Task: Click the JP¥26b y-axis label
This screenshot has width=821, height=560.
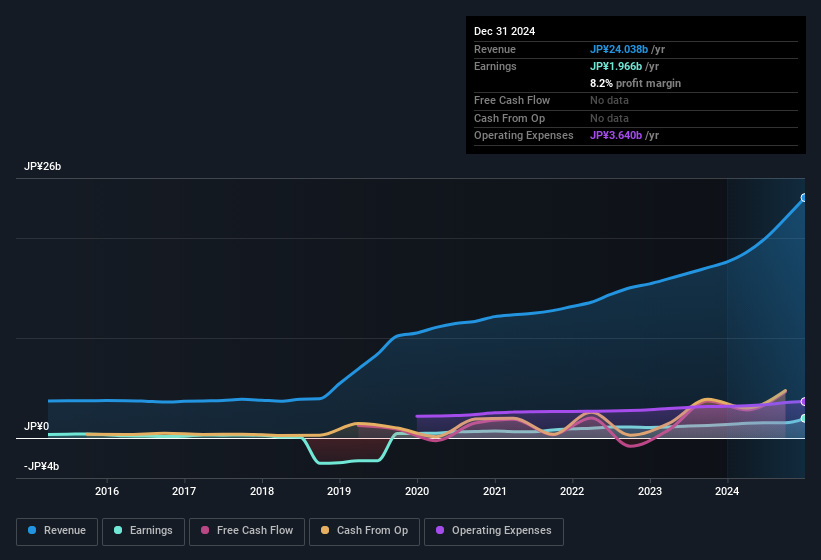Action: [x=42, y=166]
